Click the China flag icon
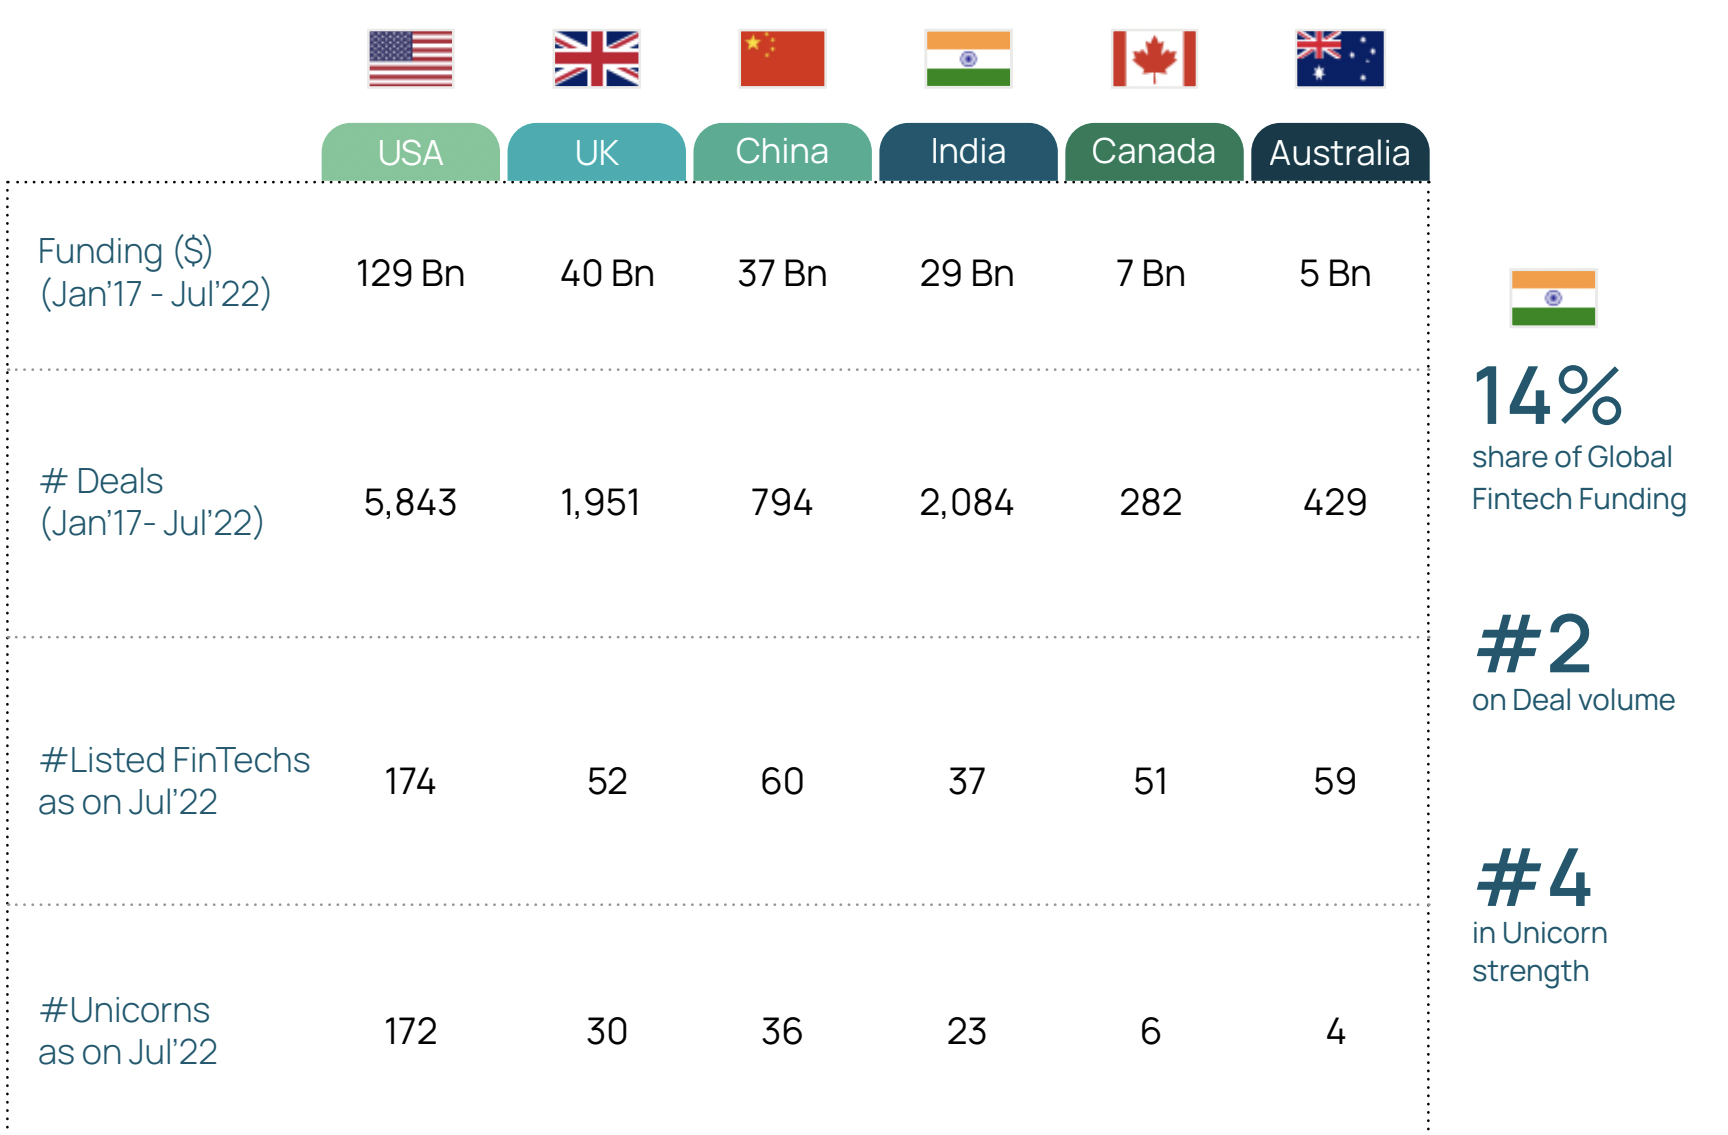 (782, 59)
